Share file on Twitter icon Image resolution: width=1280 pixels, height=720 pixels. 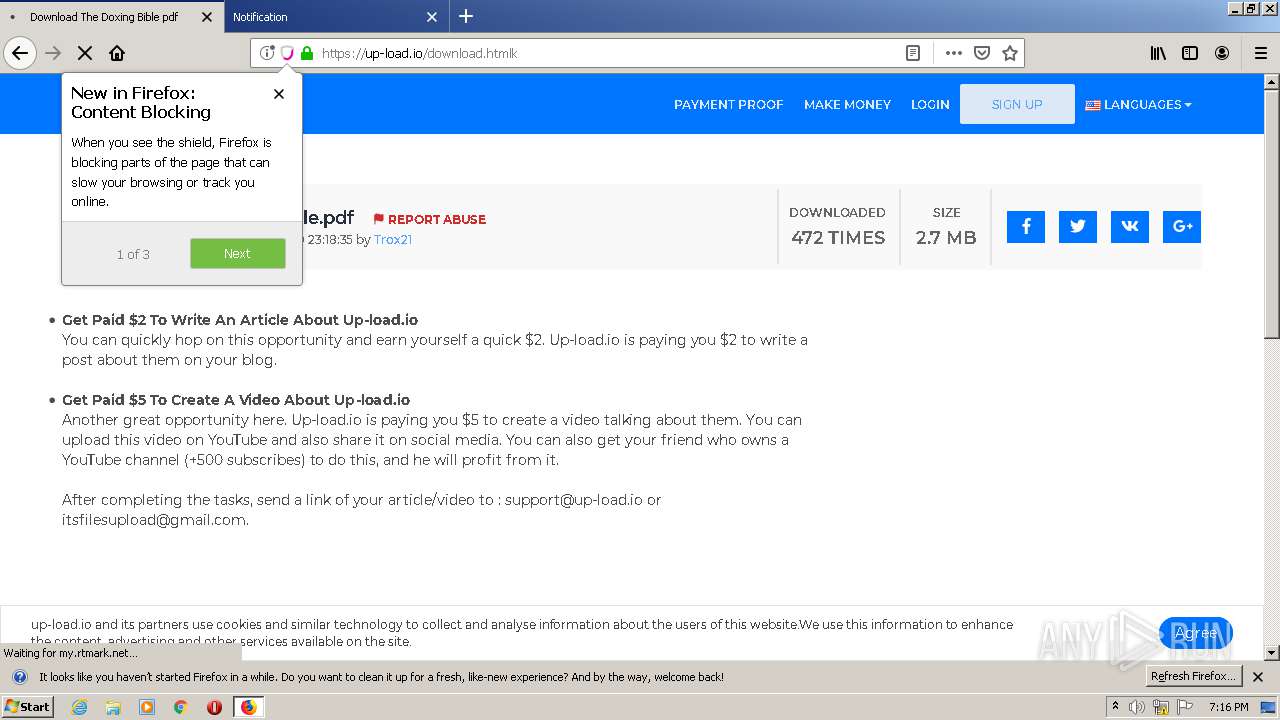point(1078,227)
